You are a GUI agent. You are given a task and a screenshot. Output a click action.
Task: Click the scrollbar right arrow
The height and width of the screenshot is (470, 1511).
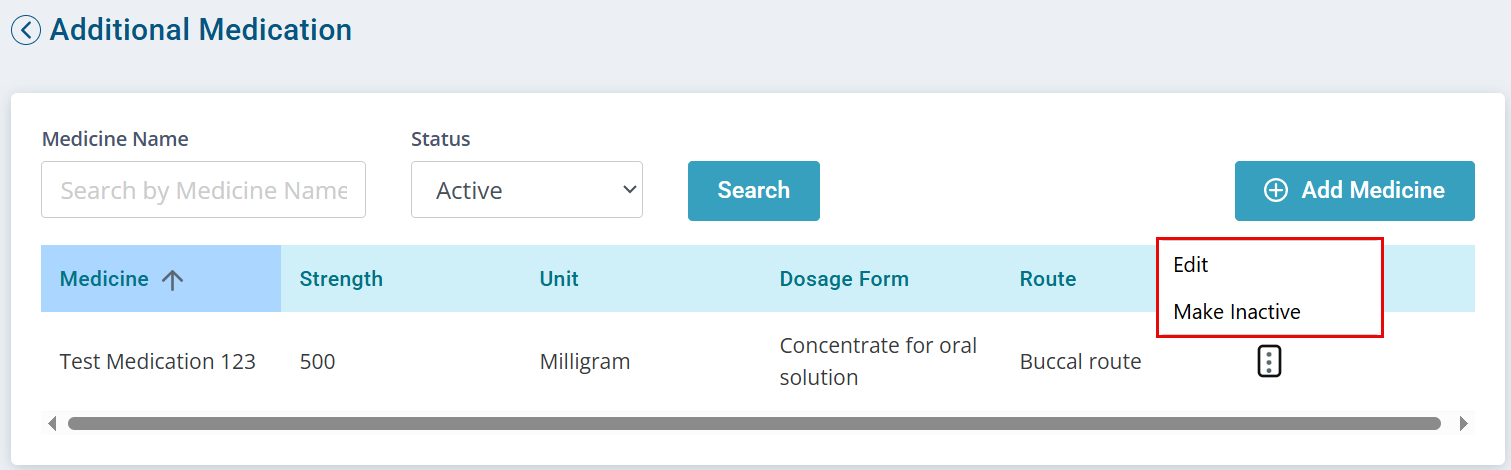[x=1464, y=424]
